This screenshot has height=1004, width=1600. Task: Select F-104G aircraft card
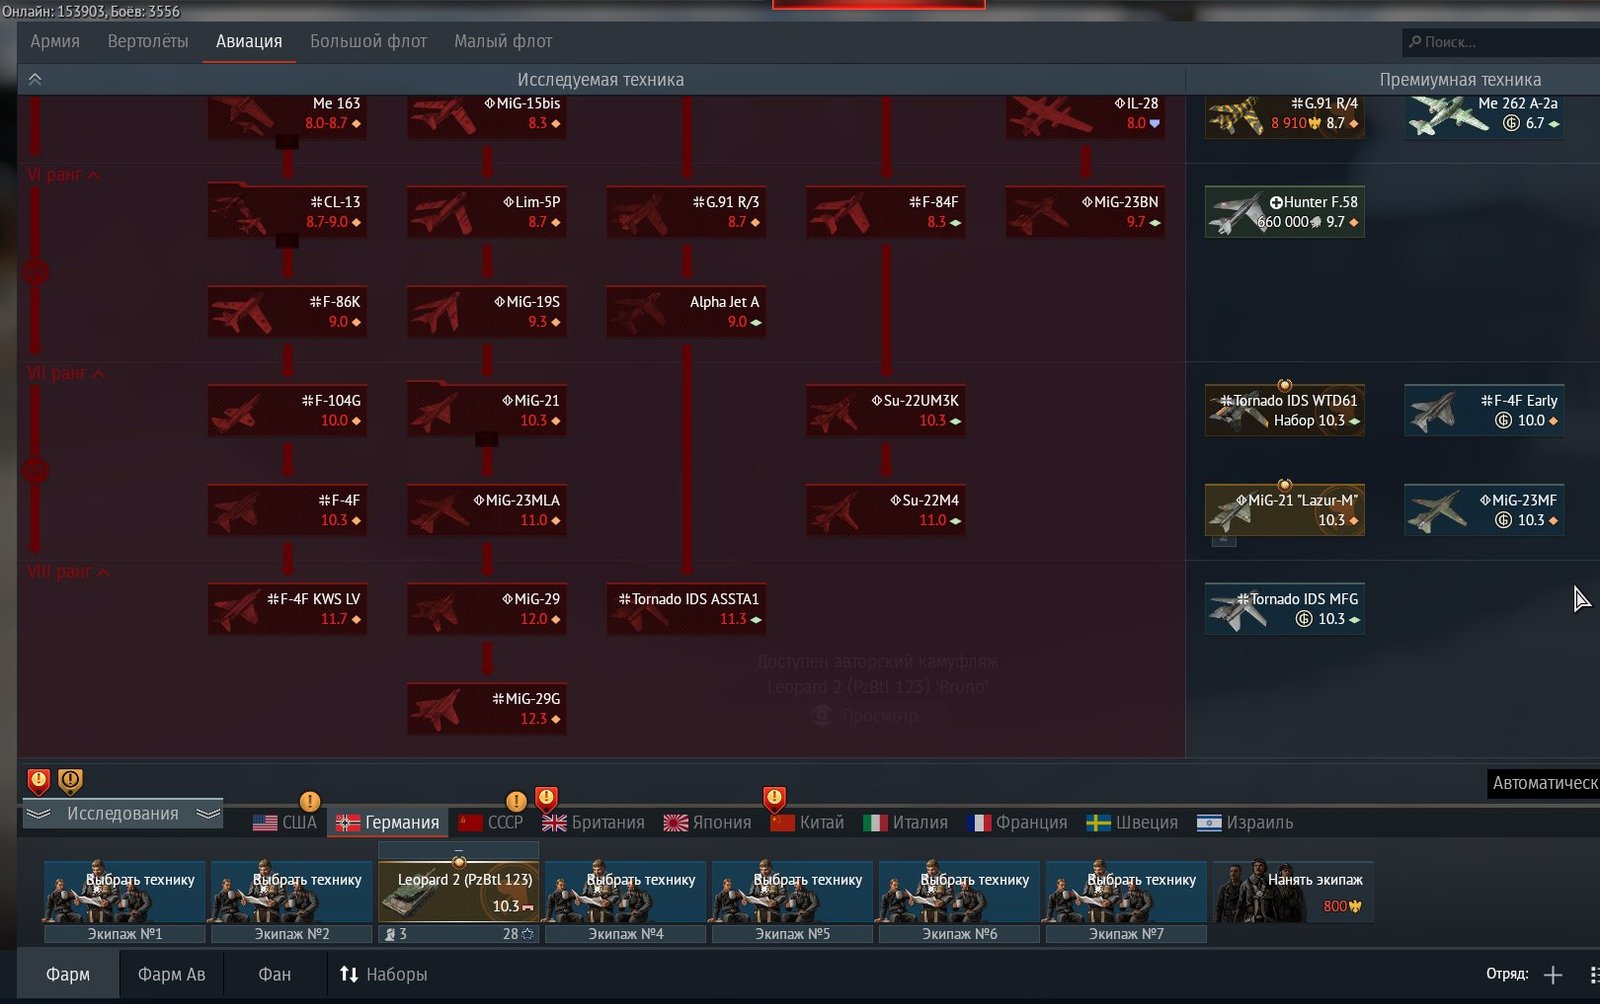287,411
